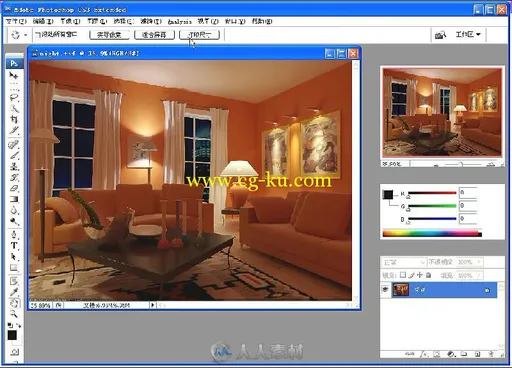
Task: Click the green G channel slider
Action: tap(432, 206)
